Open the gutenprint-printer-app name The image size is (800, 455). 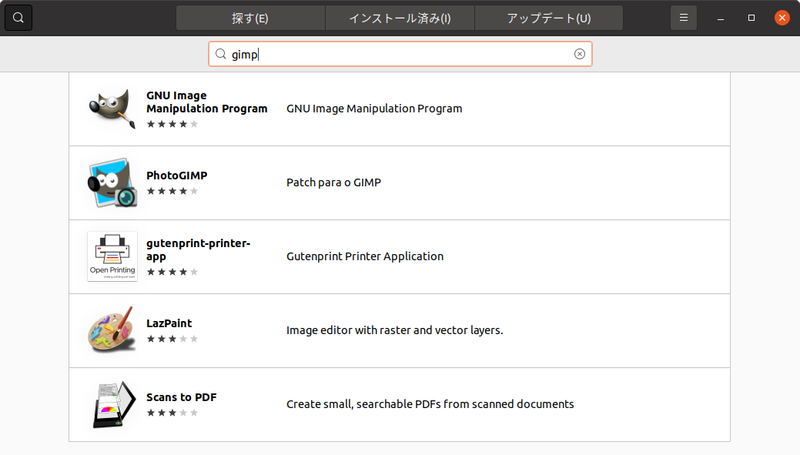(x=198, y=249)
